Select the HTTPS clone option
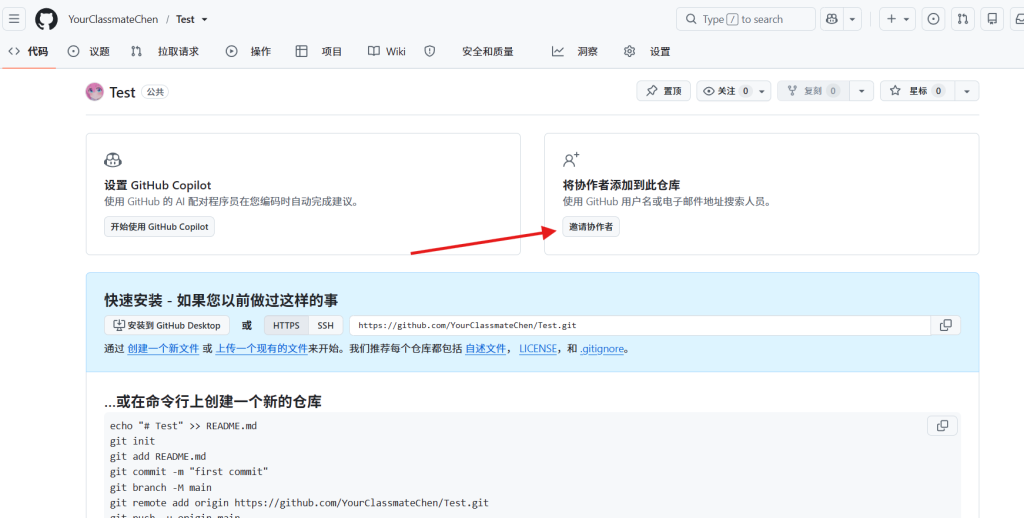Image resolution: width=1024 pixels, height=518 pixels. coord(286,325)
